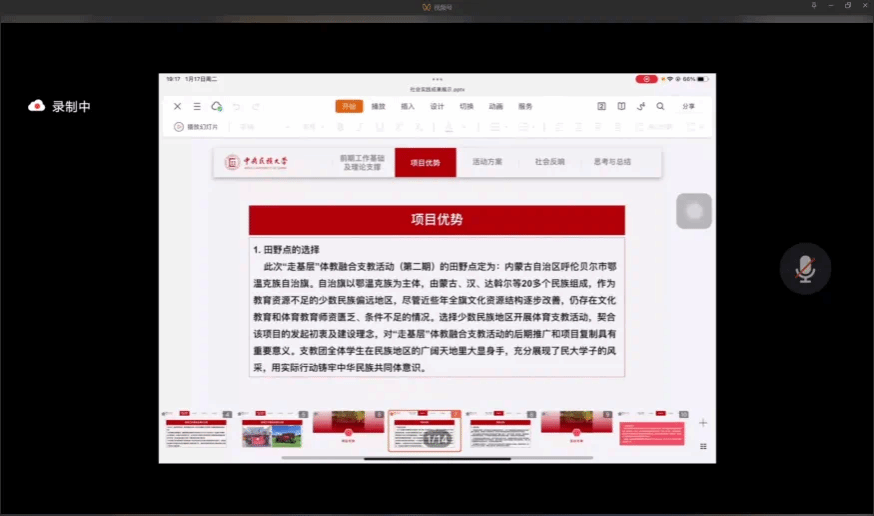Click the undo arrow
The height and width of the screenshot is (516, 874).
coord(237,106)
